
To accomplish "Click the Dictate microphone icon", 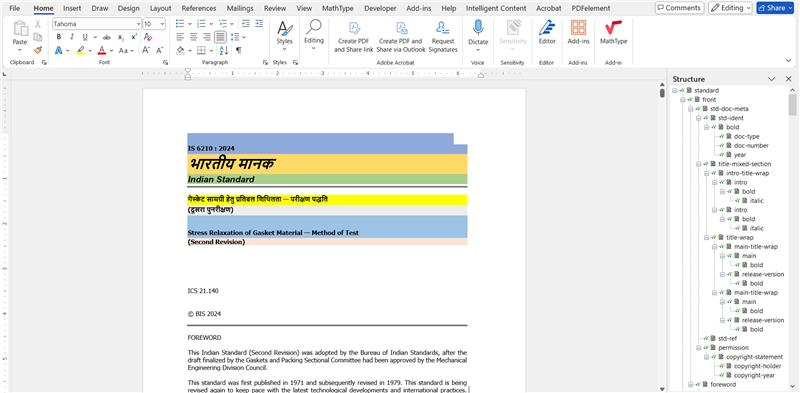I will [x=478, y=28].
